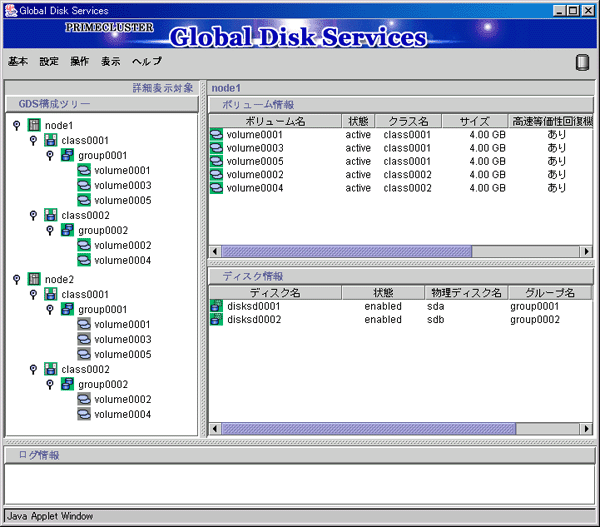The image size is (600, 527).
Task: Click group0002 icon under node1
Action: (67, 230)
